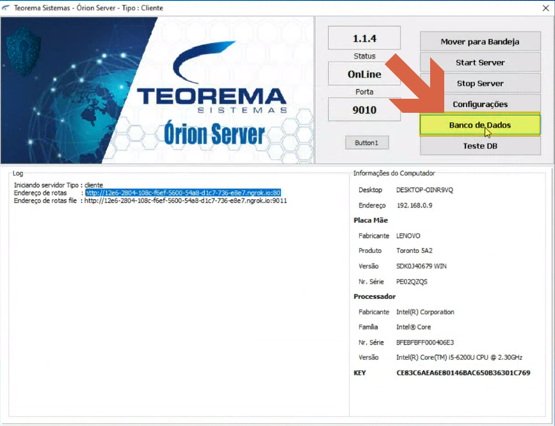Screen dimensions: 555x426
Task: Open the Banco de Dados button
Action: (480, 125)
